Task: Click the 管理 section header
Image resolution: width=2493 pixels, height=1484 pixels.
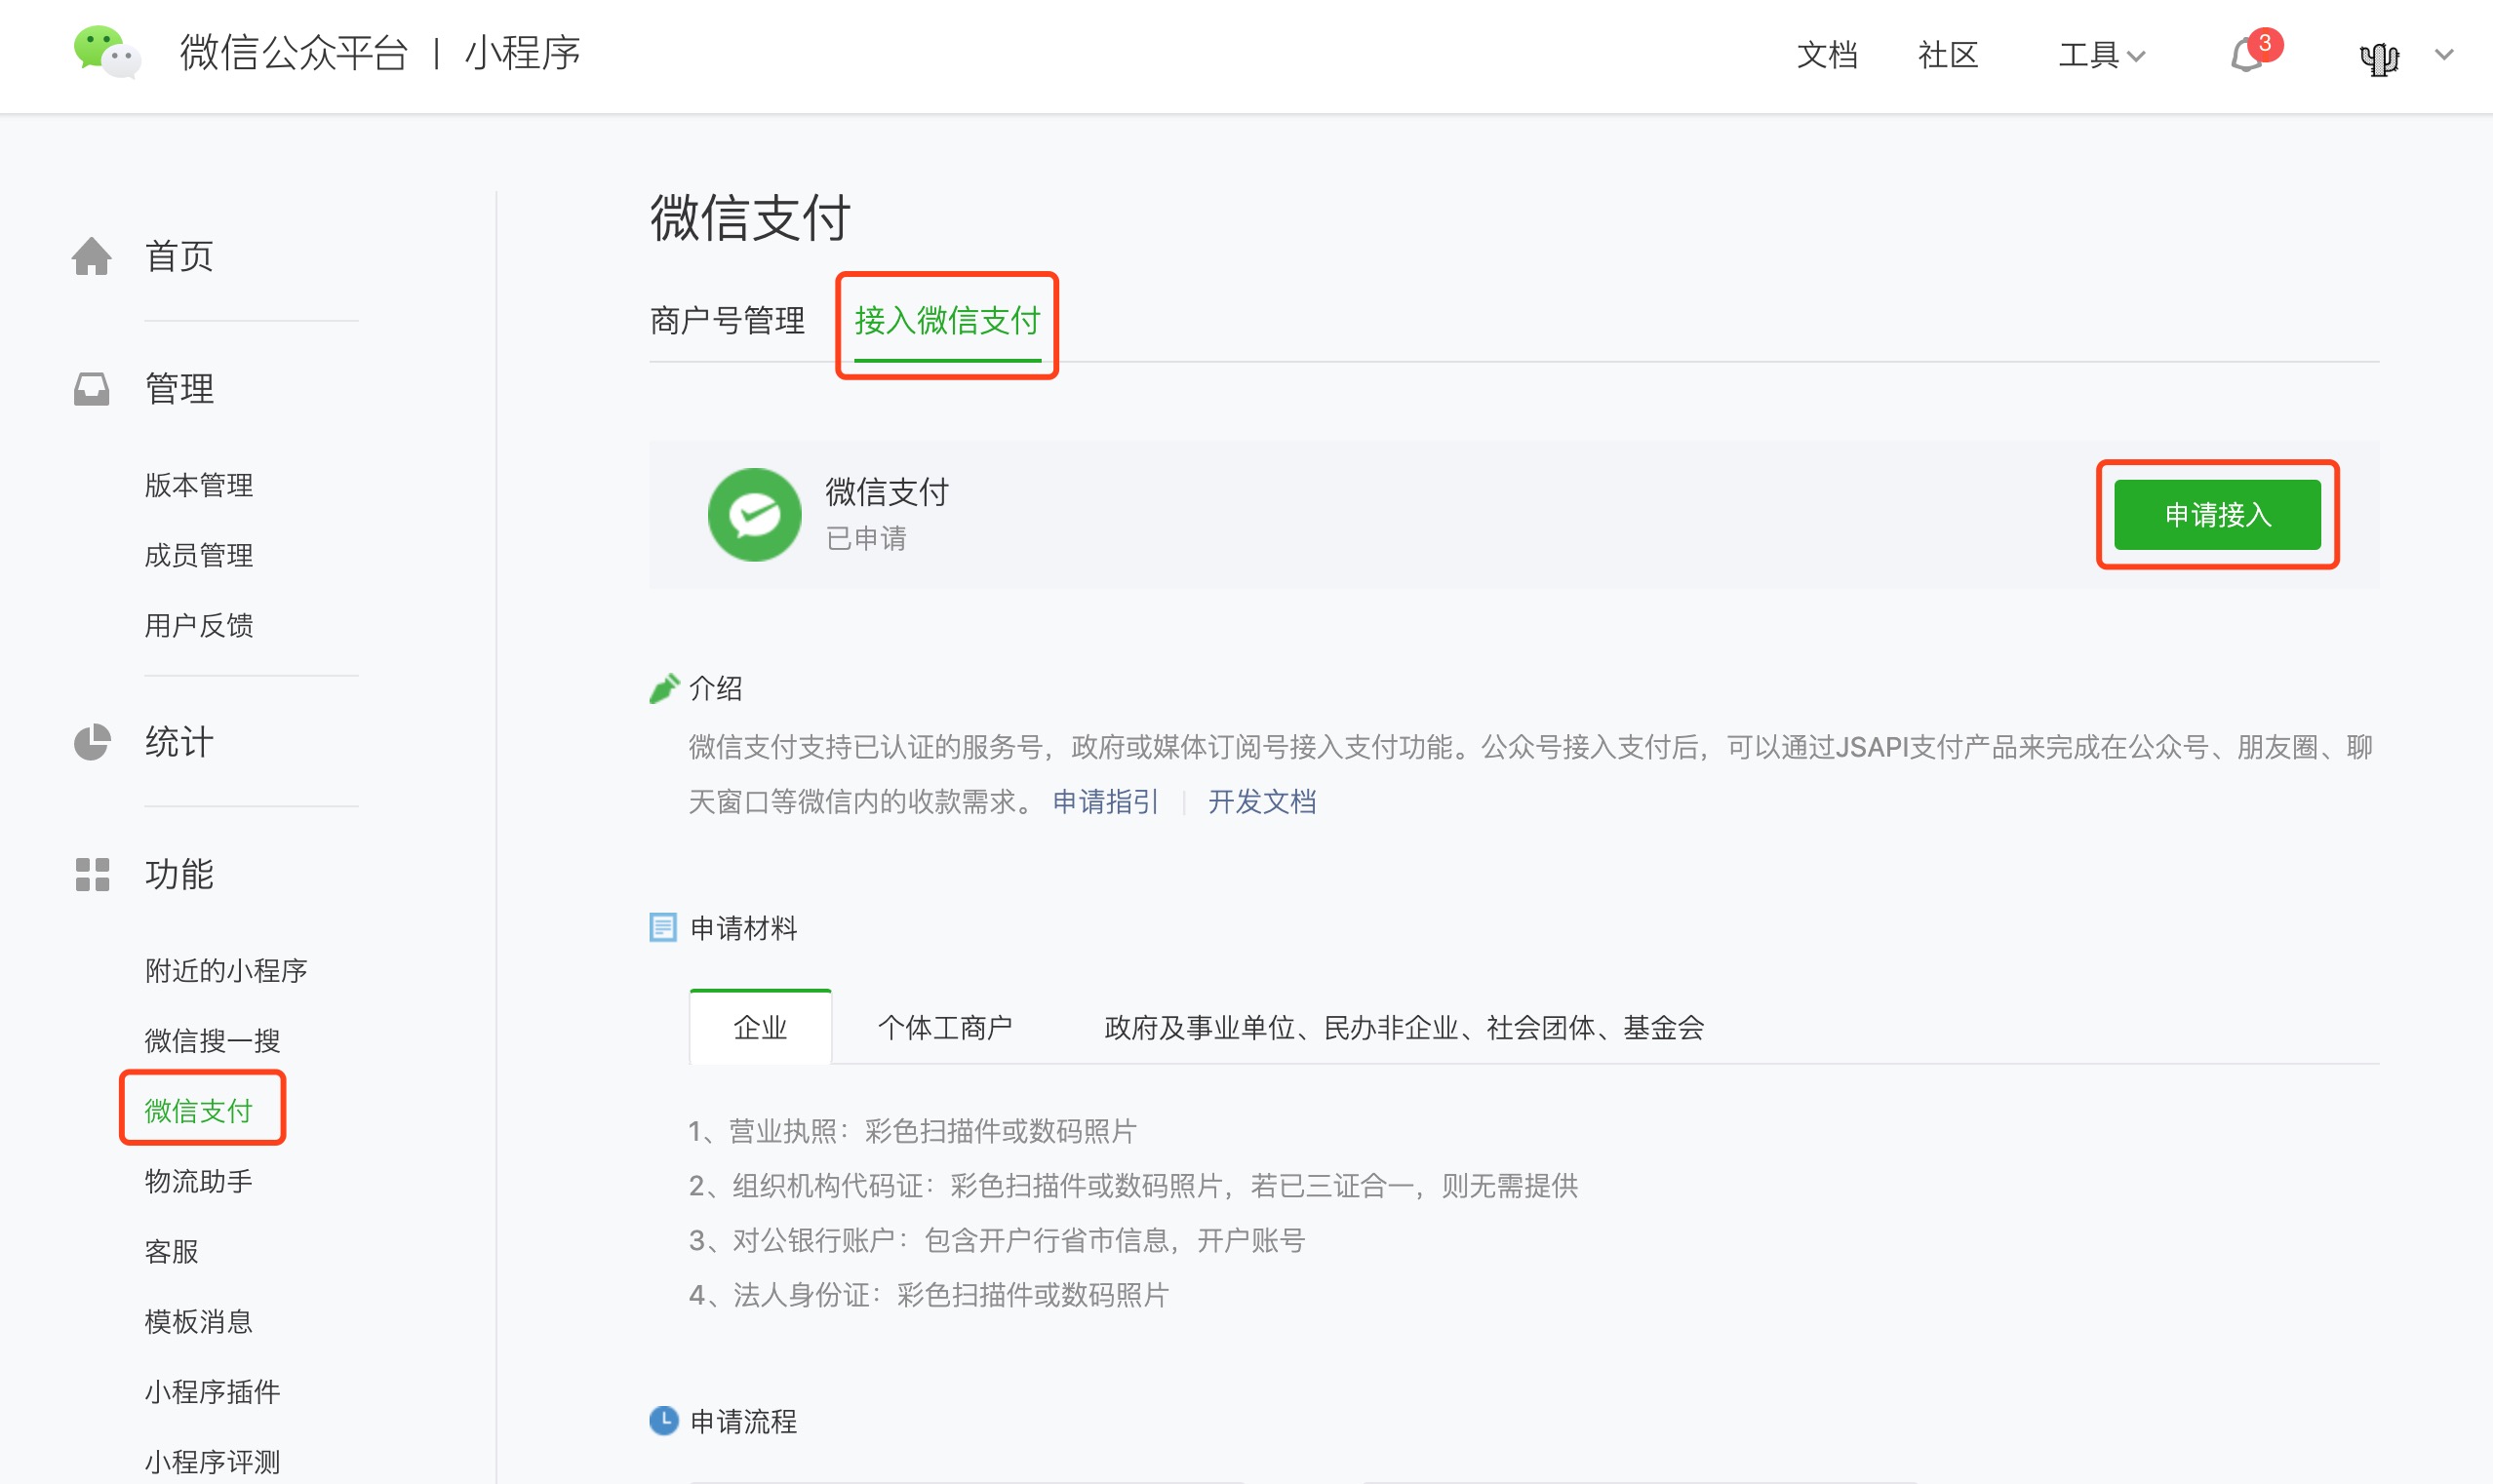Action: (x=179, y=389)
